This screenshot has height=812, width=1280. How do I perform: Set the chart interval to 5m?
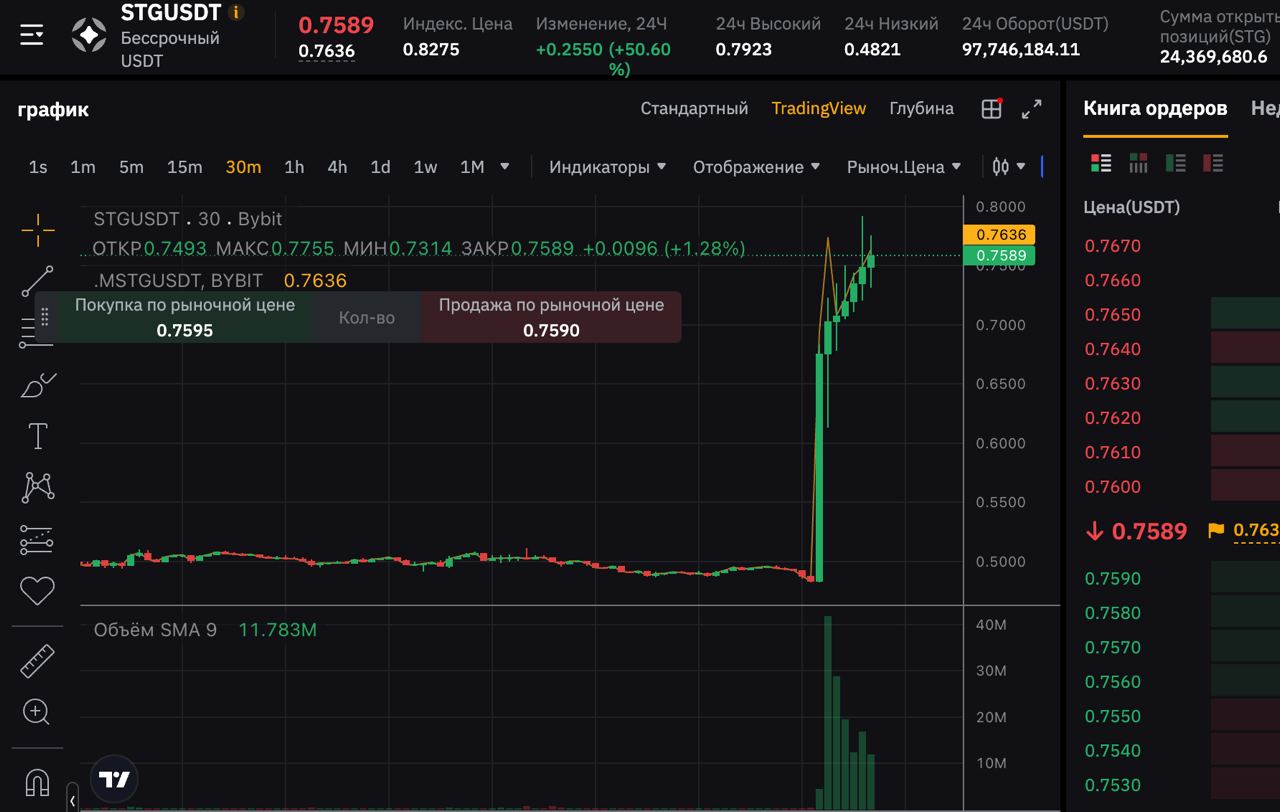(x=131, y=167)
